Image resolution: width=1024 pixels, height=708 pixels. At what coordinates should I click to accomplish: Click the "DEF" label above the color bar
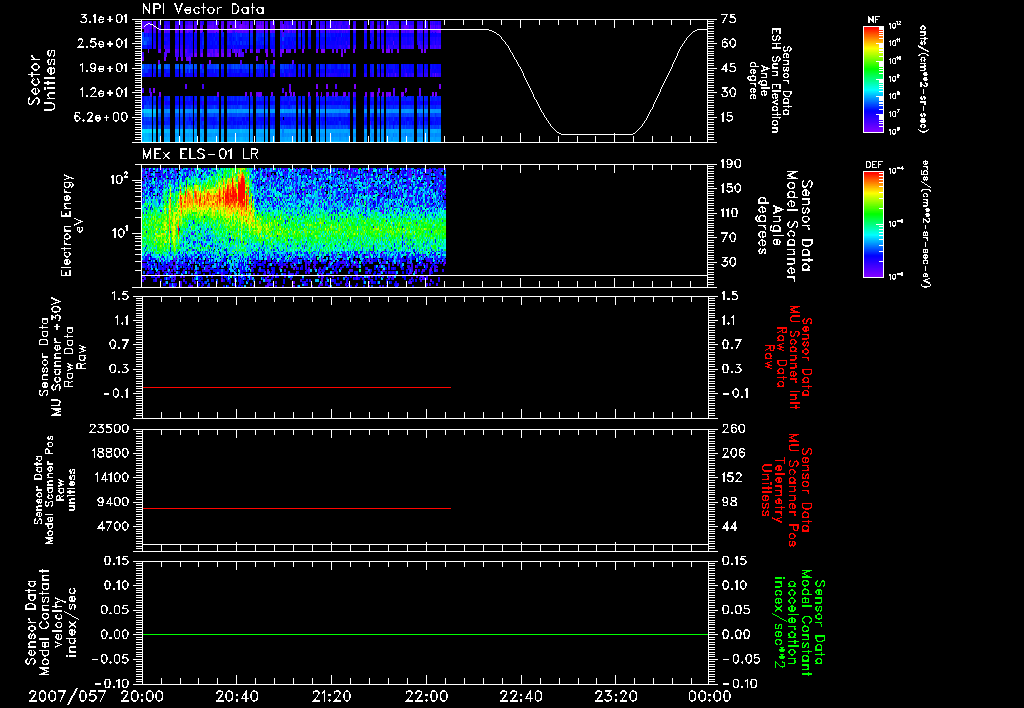point(874,165)
